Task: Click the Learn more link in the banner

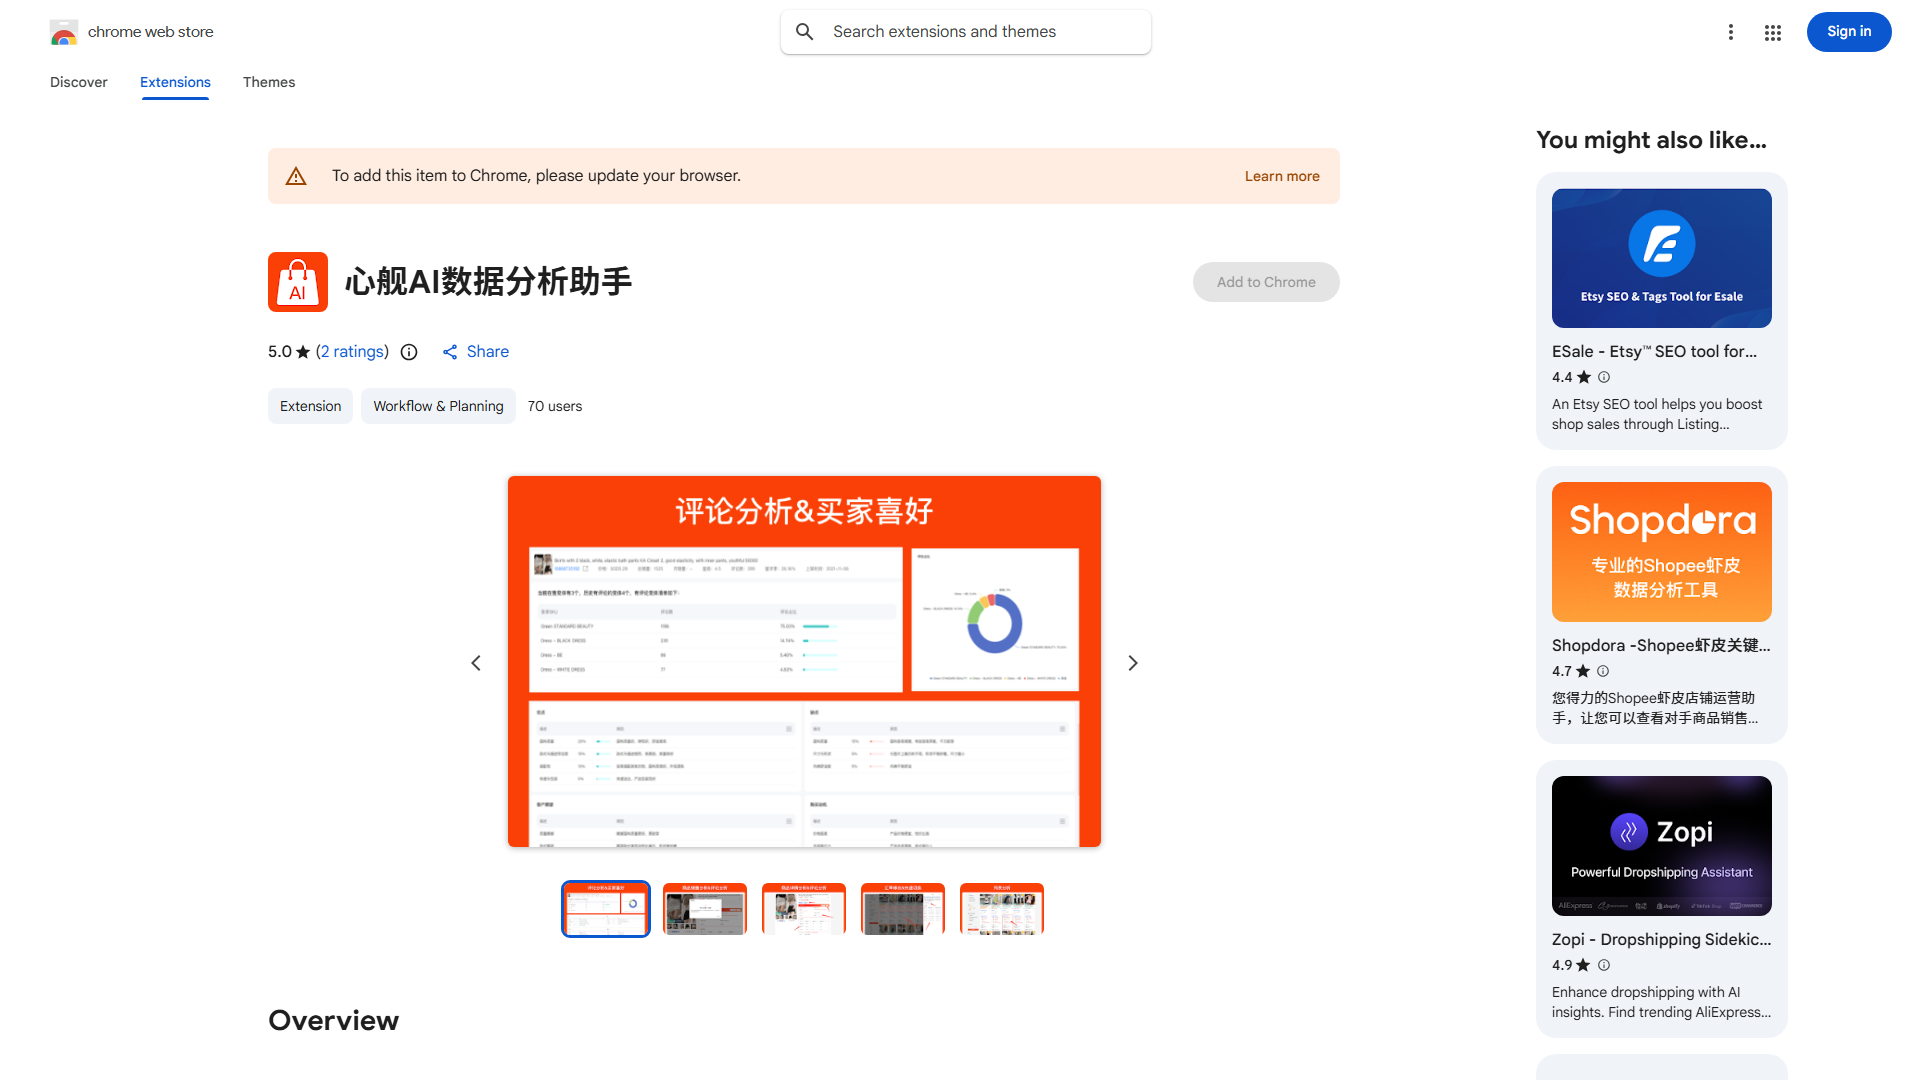Action: [1281, 175]
